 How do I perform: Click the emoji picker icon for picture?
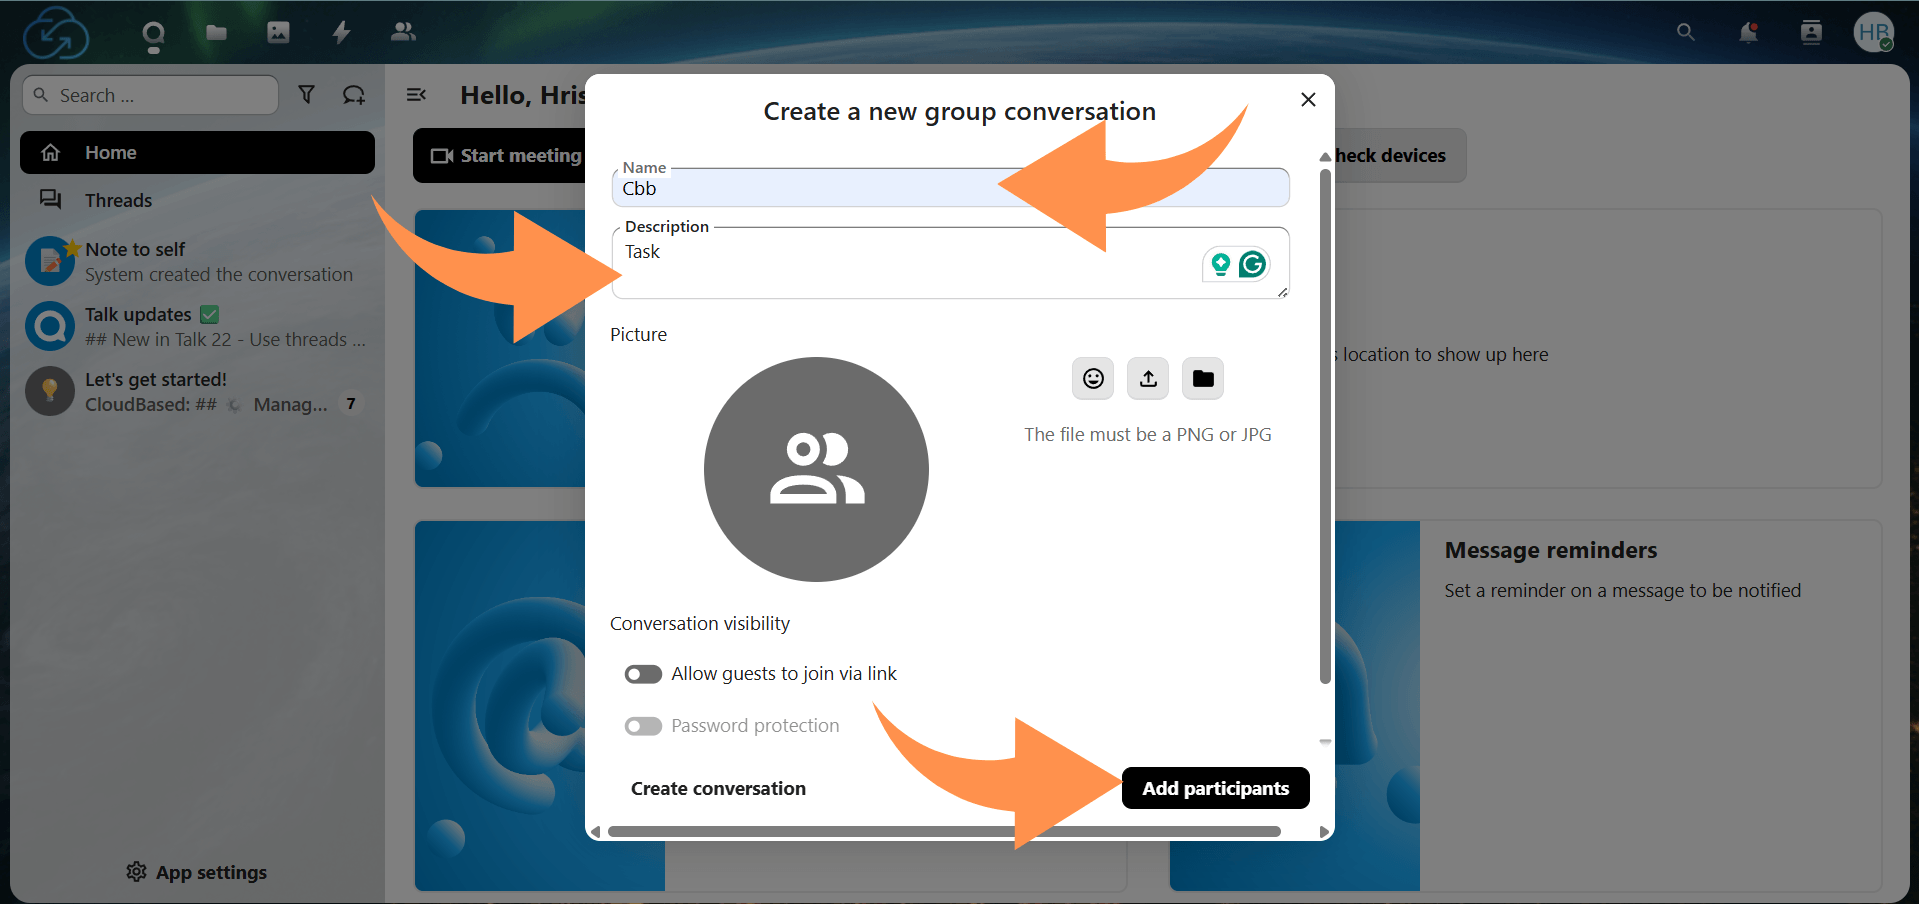[x=1093, y=379]
